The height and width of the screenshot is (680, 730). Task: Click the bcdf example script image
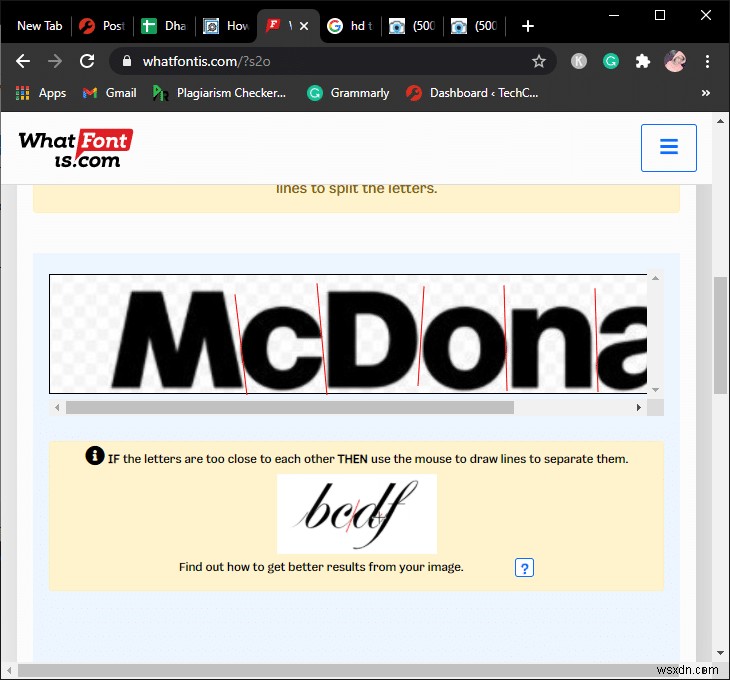pyautogui.click(x=357, y=514)
